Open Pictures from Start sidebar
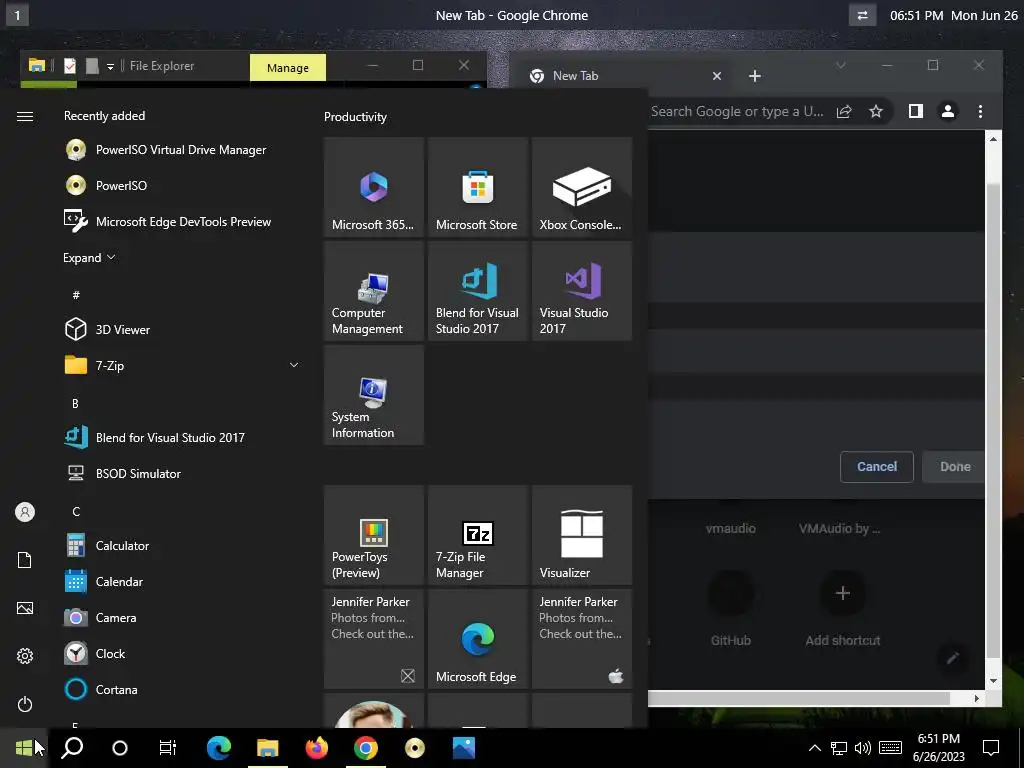Viewport: 1024px width, 768px height. [x=25, y=608]
